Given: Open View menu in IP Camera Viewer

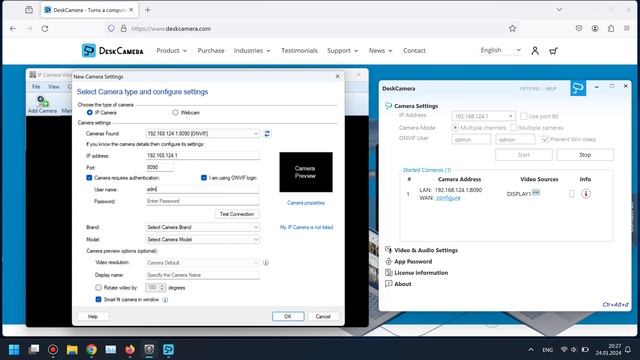Looking at the screenshot, I should [53, 87].
